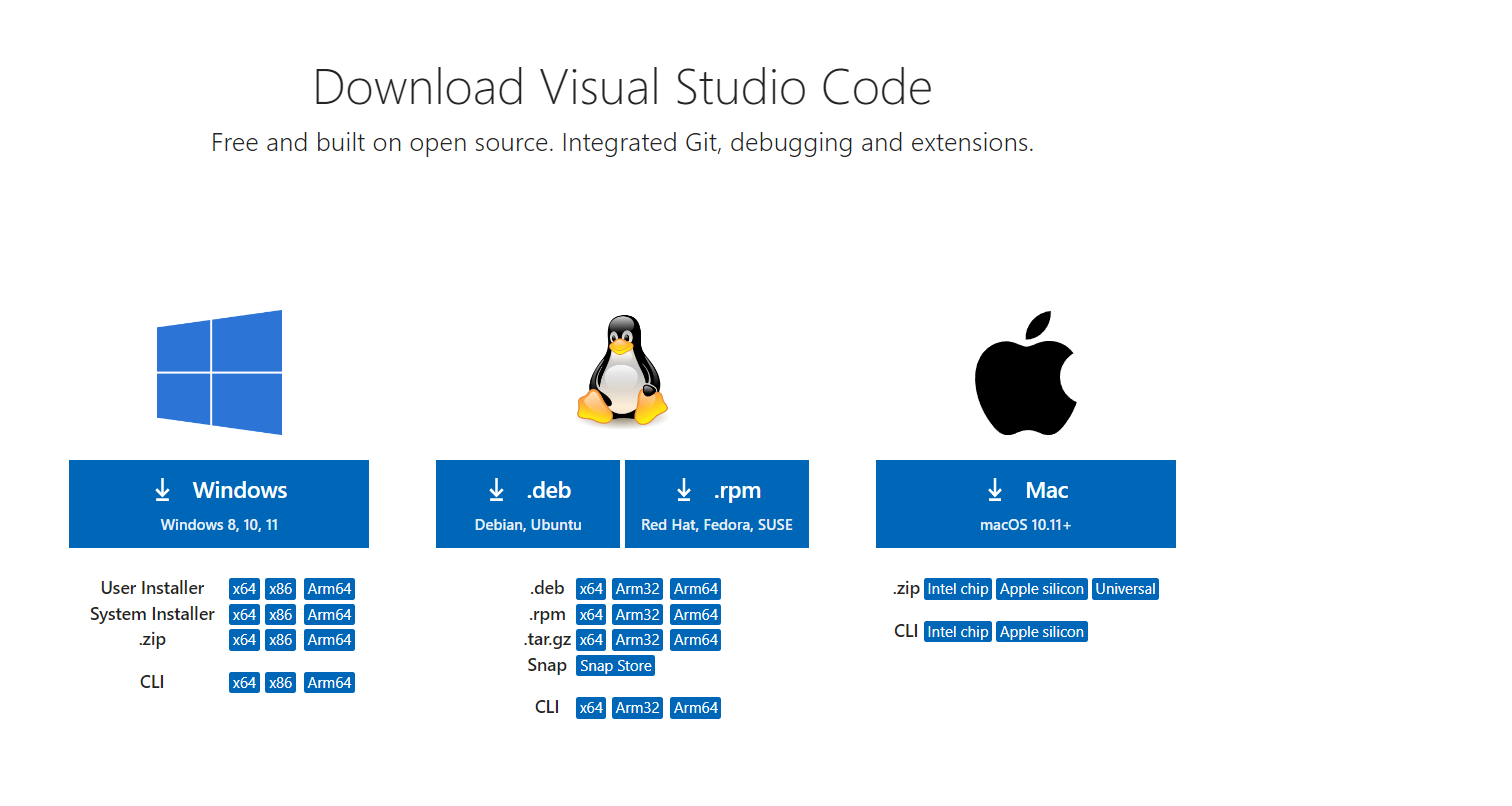Download the Windows 8, 10, 11 installer
This screenshot has height=806, width=1512.
tap(219, 504)
